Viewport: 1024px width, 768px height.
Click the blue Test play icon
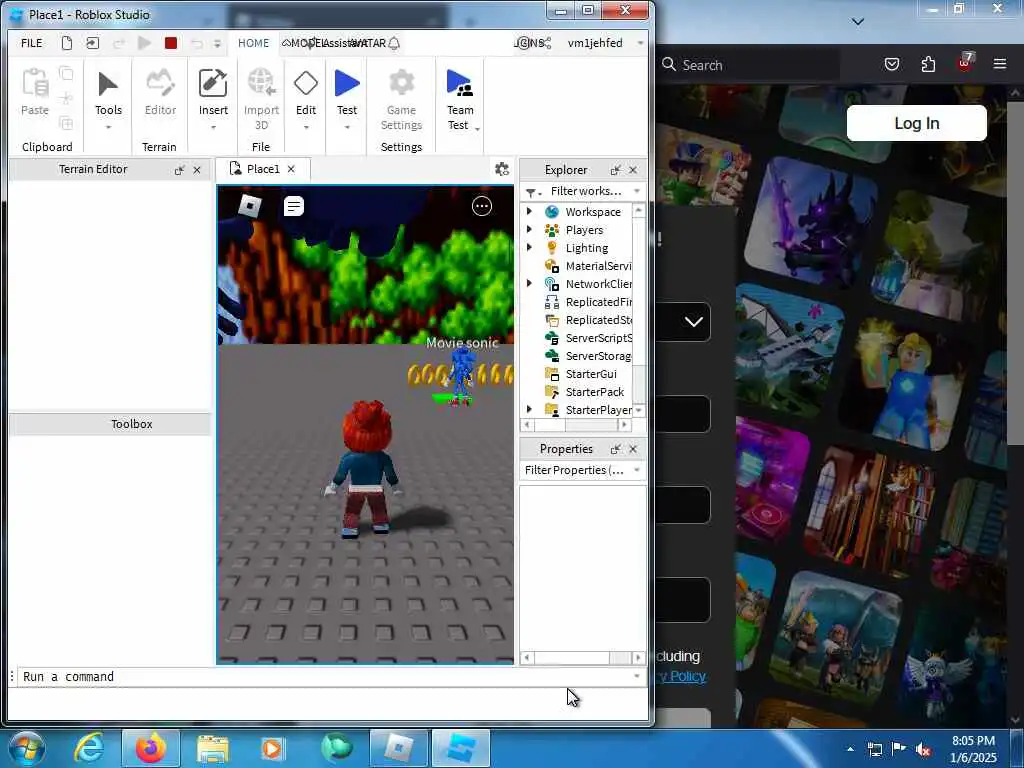pos(347,84)
